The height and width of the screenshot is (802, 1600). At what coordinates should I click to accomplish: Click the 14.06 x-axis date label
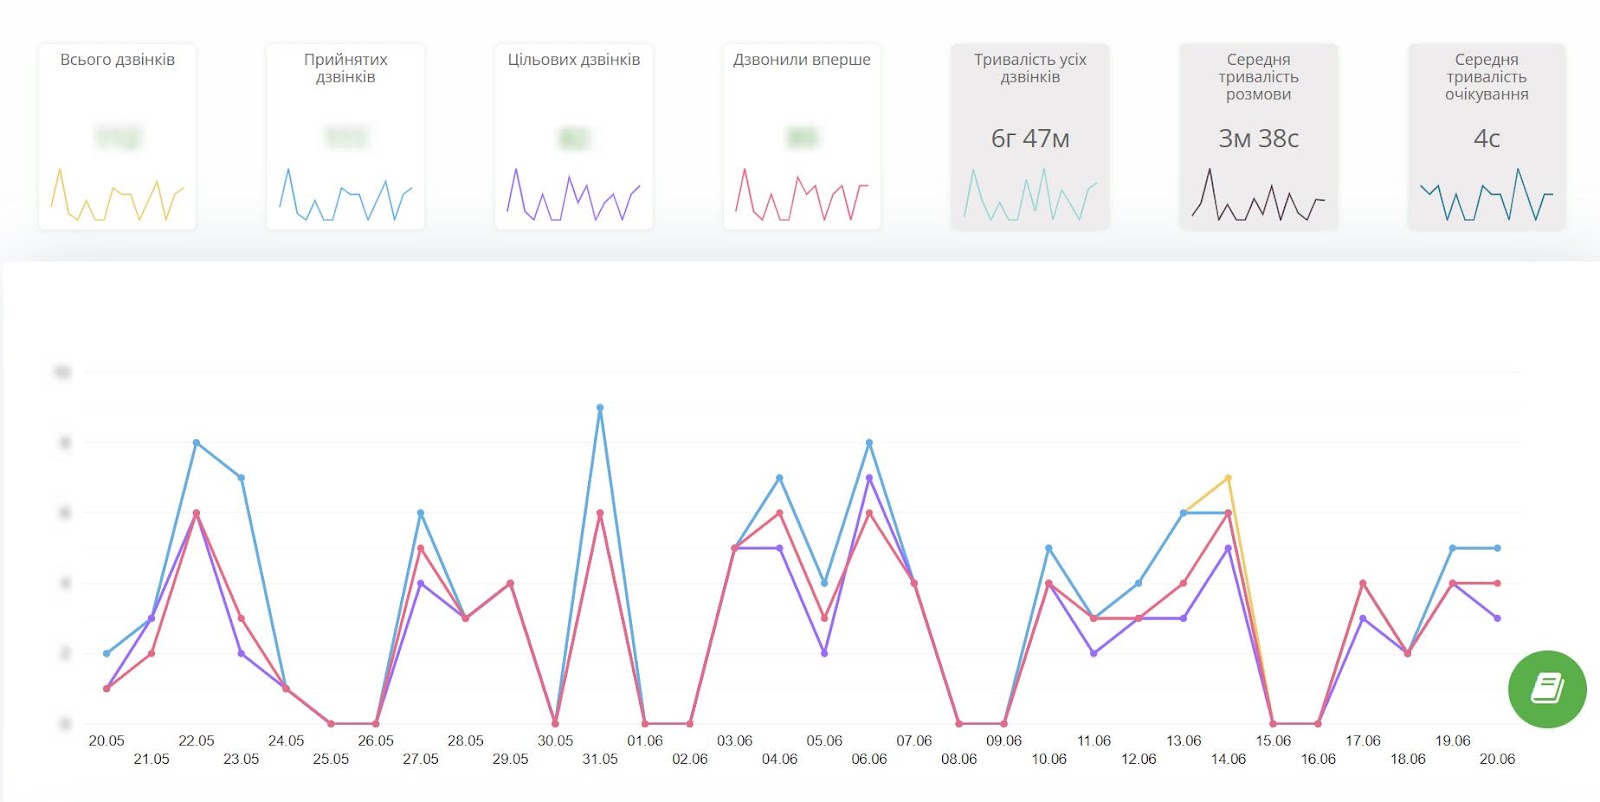point(1228,759)
